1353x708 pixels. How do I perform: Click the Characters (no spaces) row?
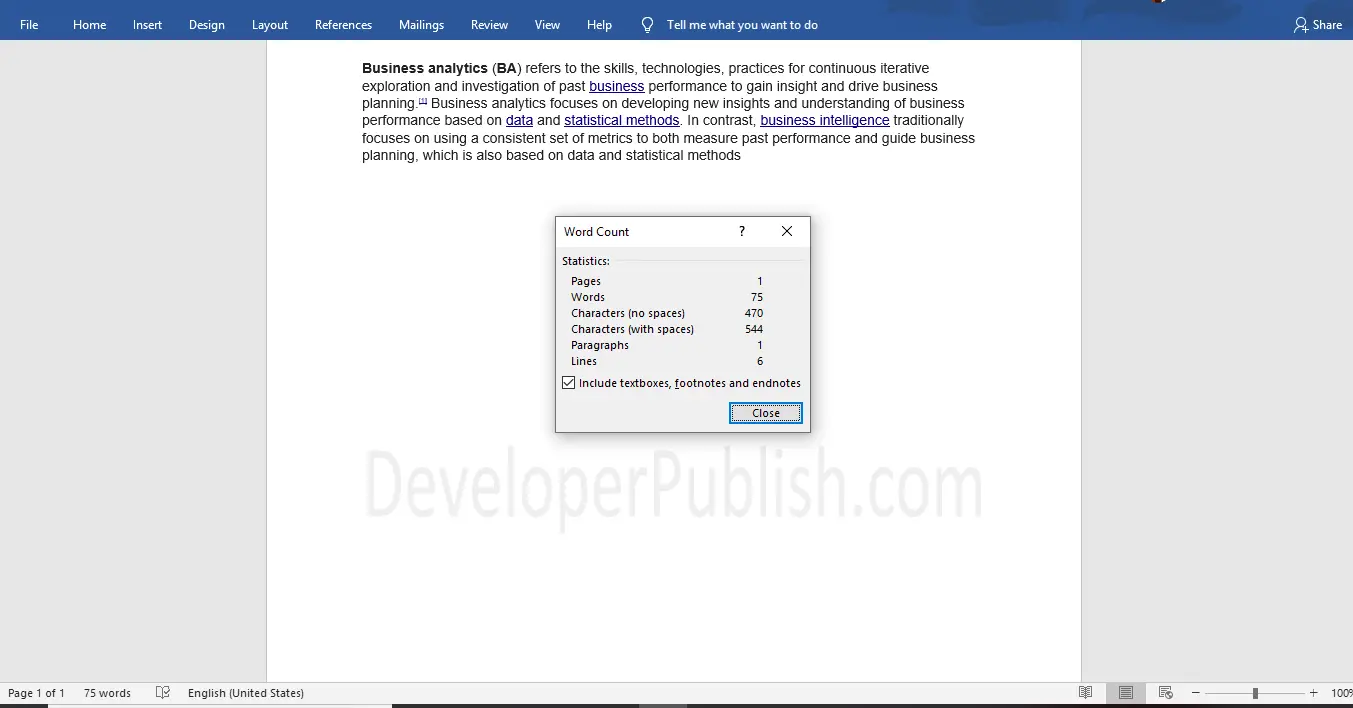666,313
